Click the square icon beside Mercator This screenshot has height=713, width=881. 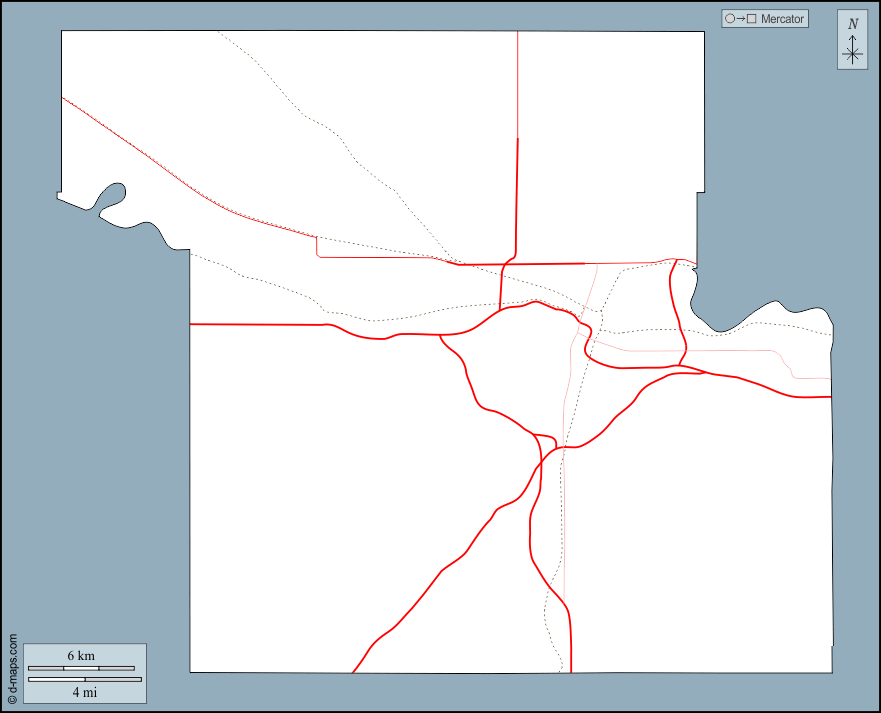coord(751,19)
